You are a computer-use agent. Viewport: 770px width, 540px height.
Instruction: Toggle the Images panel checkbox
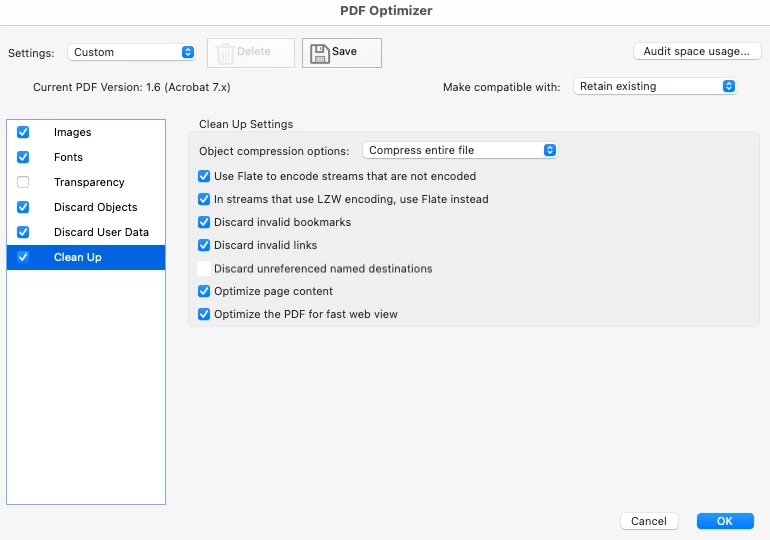coord(23,132)
